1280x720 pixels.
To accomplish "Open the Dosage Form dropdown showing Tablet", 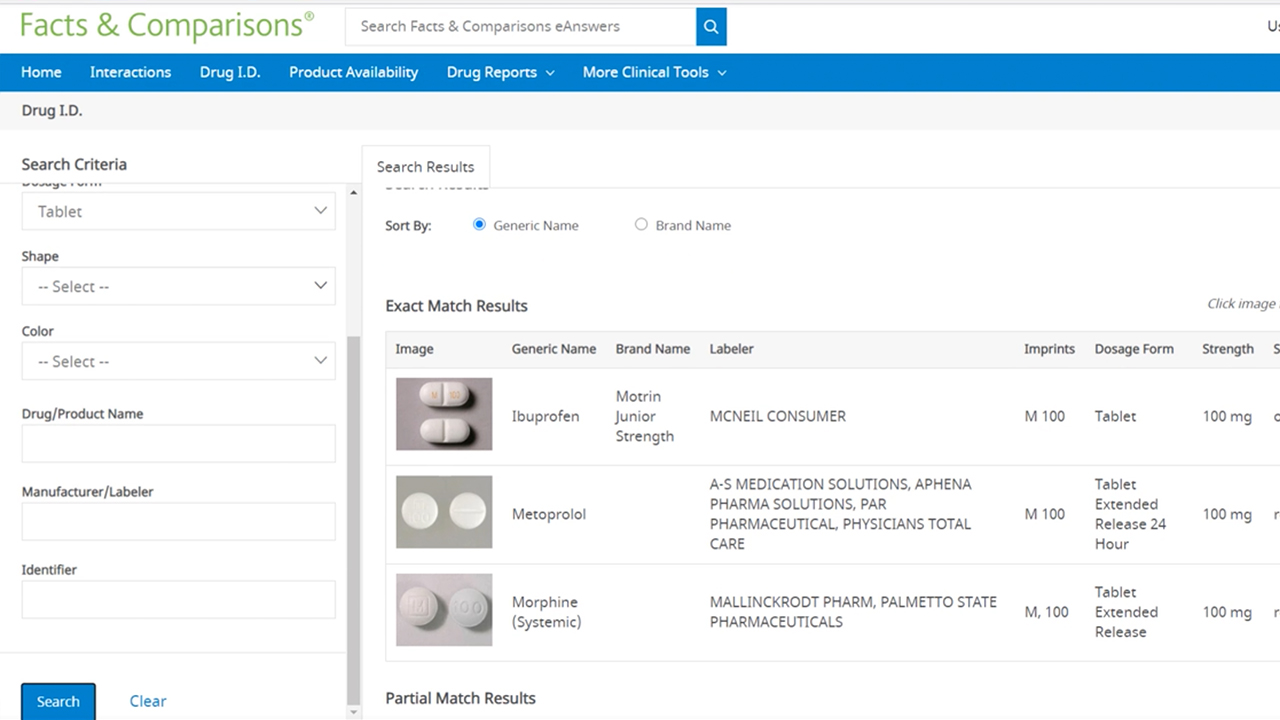I will (x=178, y=211).
